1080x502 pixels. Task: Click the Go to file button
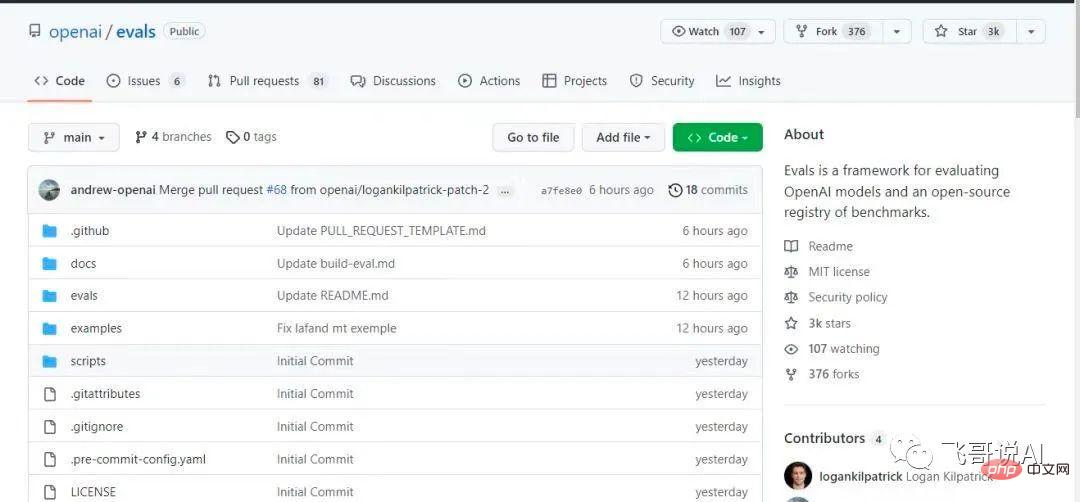[533, 137]
